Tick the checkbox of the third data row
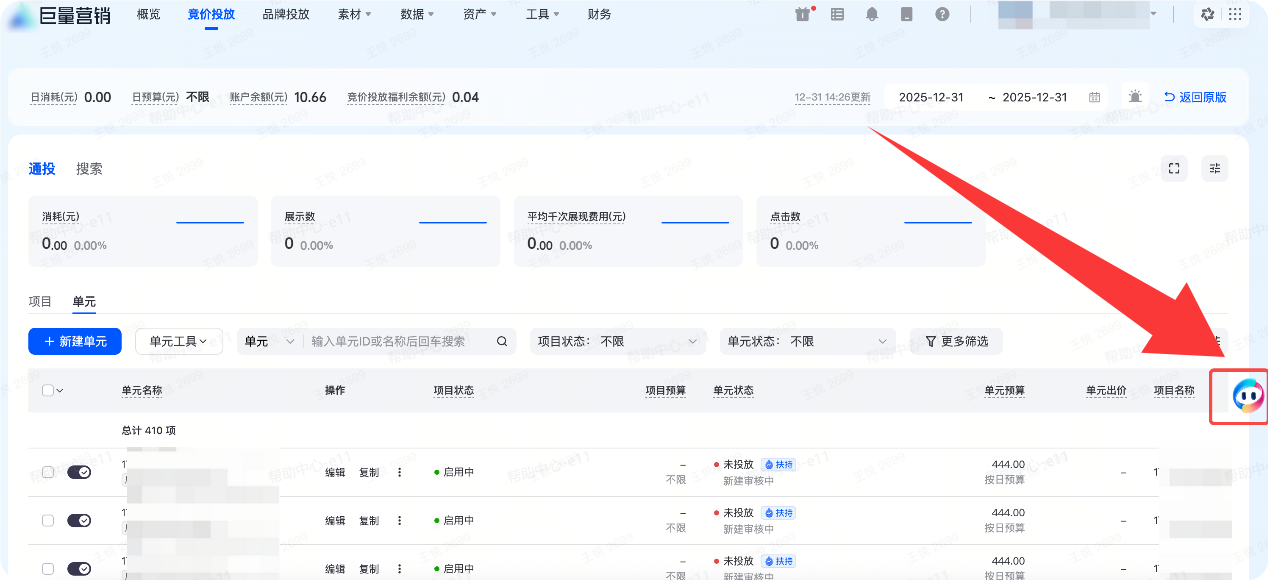The width and height of the screenshot is (1268, 580). 47,568
